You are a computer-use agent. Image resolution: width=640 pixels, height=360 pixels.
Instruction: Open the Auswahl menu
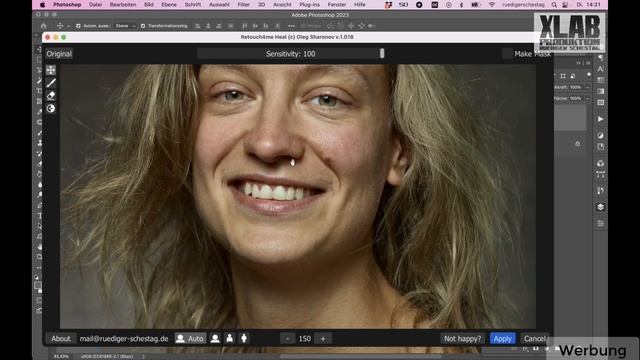coord(219,4)
